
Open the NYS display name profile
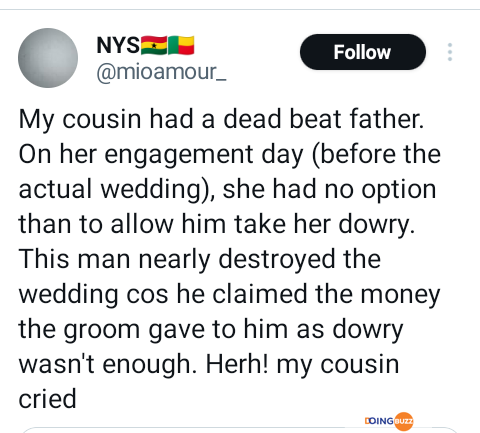tap(118, 45)
